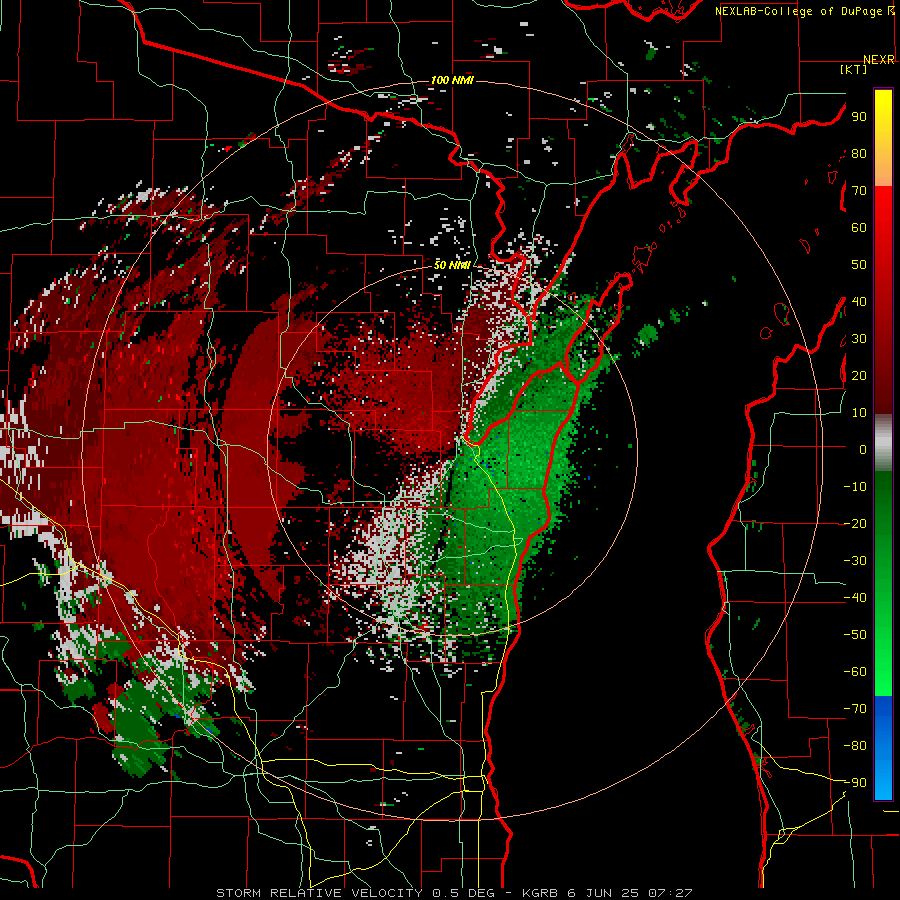Click the "50 NMI" range ring label
This screenshot has width=900, height=900.
pyautogui.click(x=452, y=265)
